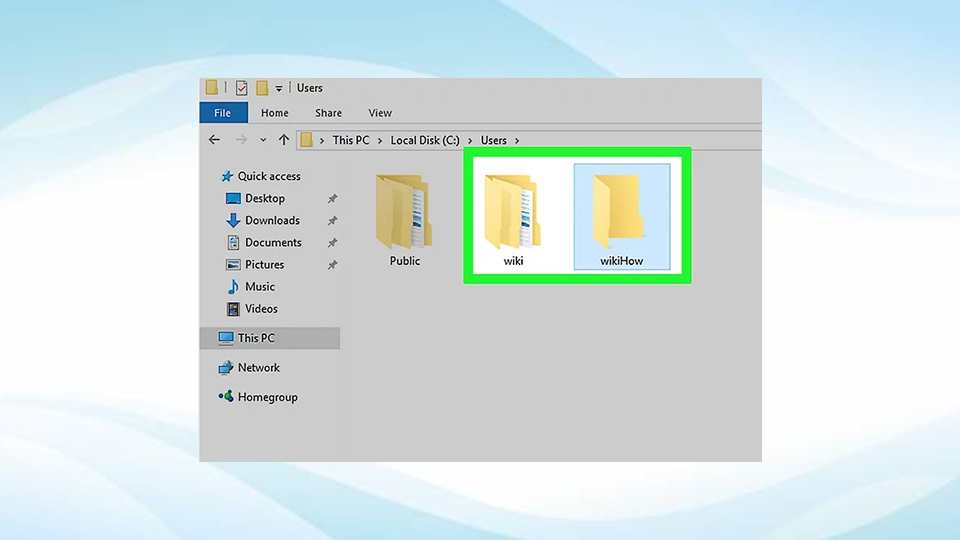Click the Forward navigation arrow
This screenshot has width=960, height=540.
240,140
